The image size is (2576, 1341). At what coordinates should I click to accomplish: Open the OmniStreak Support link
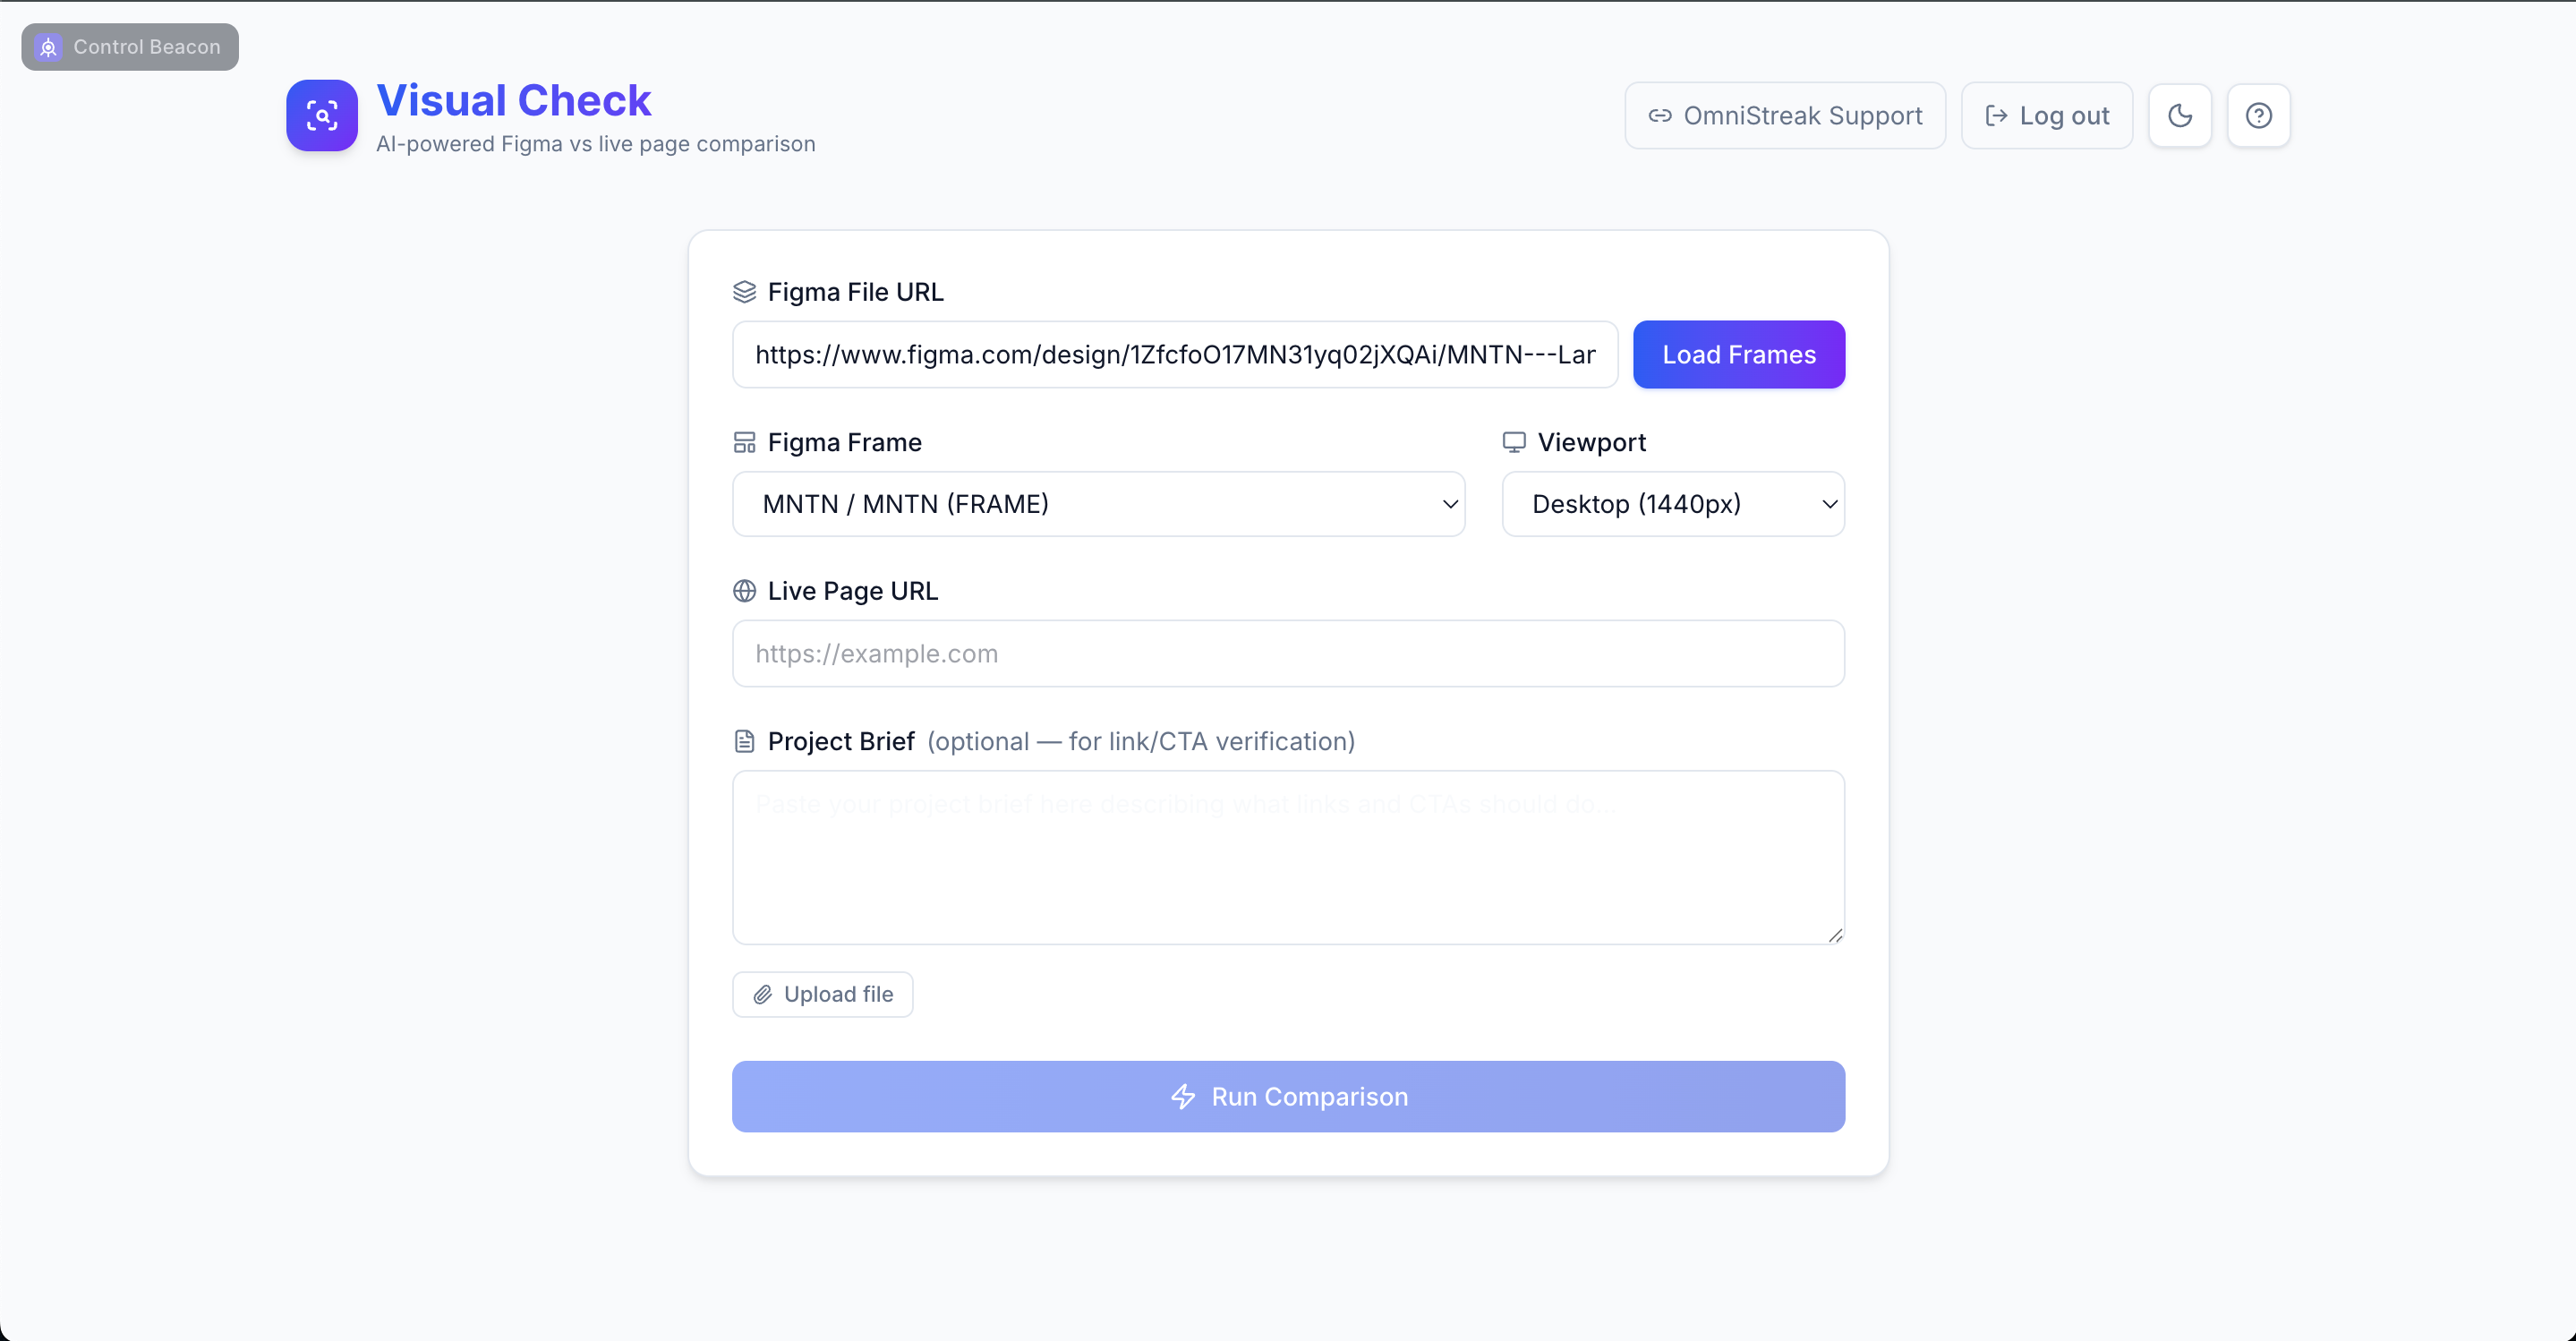[1785, 116]
